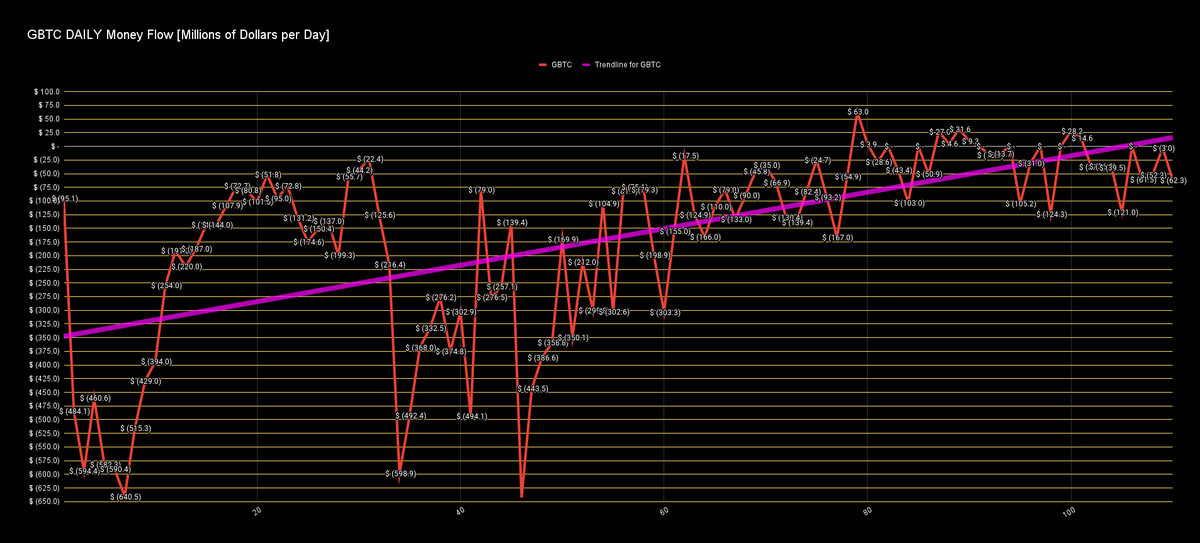This screenshot has width=1200, height=543.
Task: Click the '$ (167.0)' data label
Action: point(838,238)
